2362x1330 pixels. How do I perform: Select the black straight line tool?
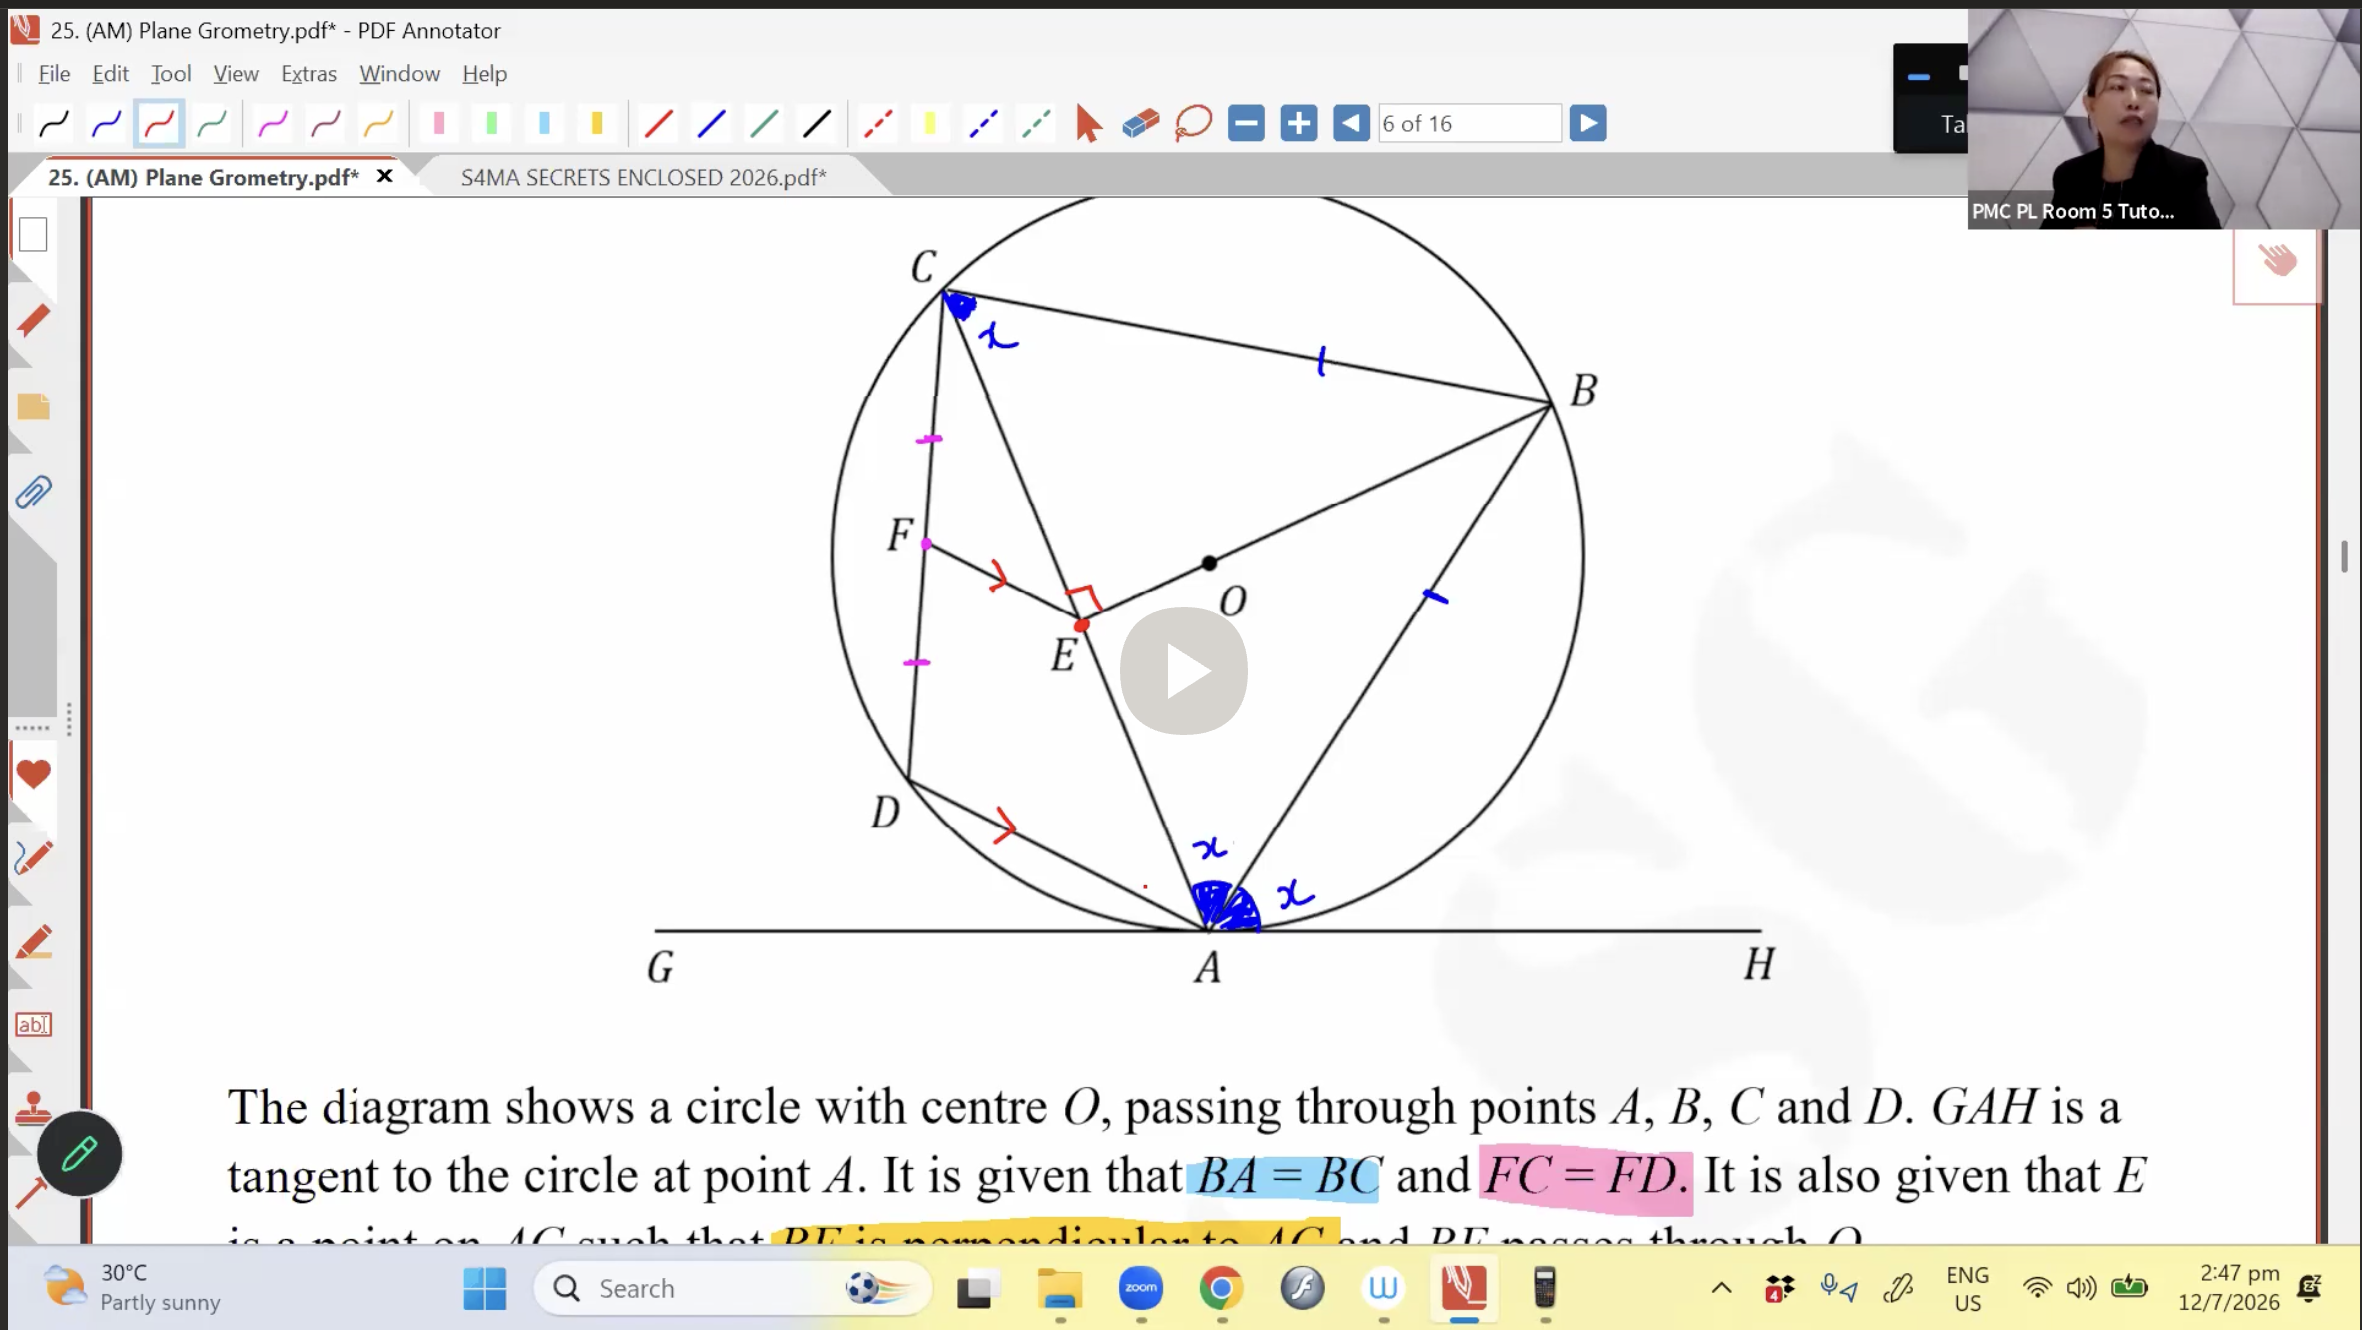coord(817,124)
